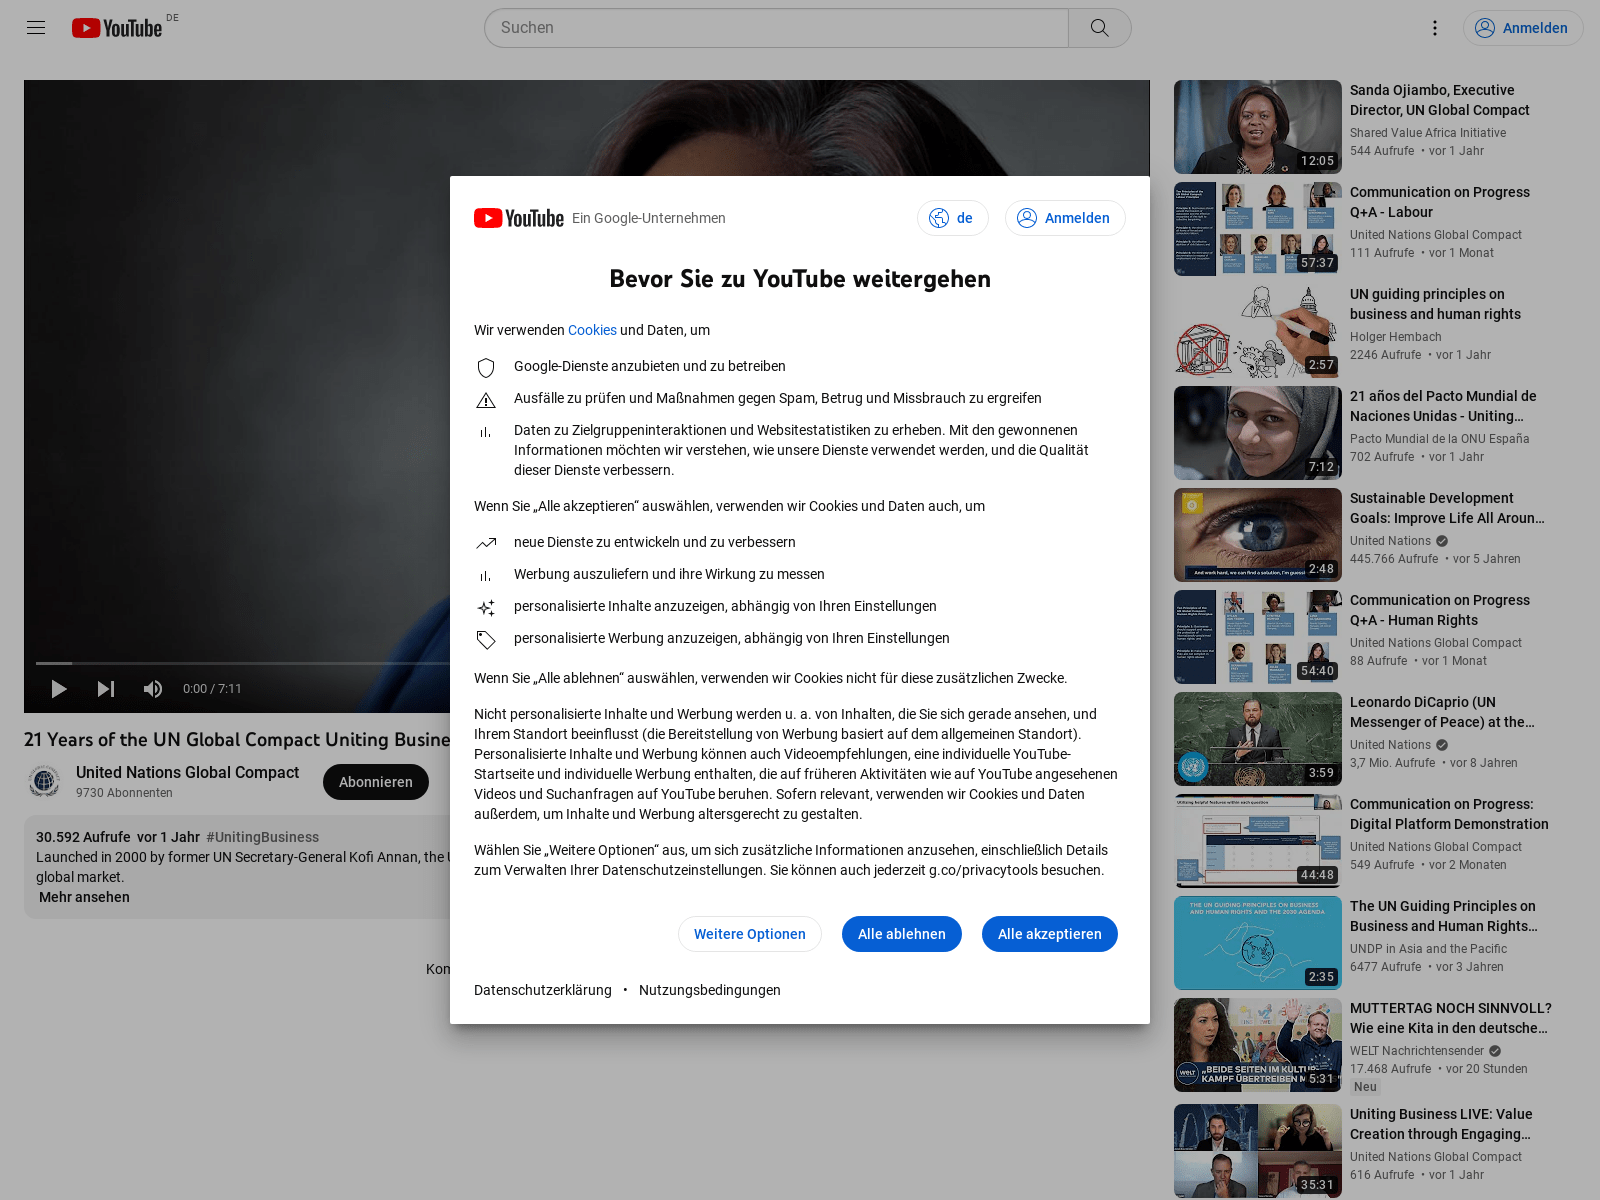Image resolution: width=1600 pixels, height=1200 pixels.
Task: Open the United Nations Global Compact channel avatar
Action: [x=44, y=781]
